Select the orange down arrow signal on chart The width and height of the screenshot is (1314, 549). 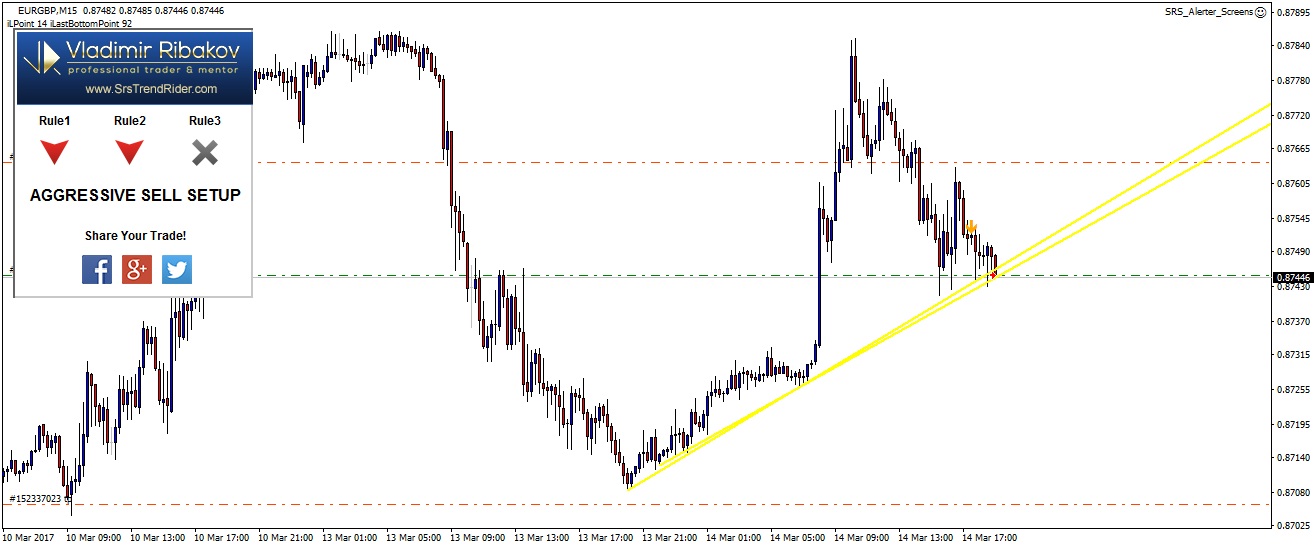click(x=970, y=228)
